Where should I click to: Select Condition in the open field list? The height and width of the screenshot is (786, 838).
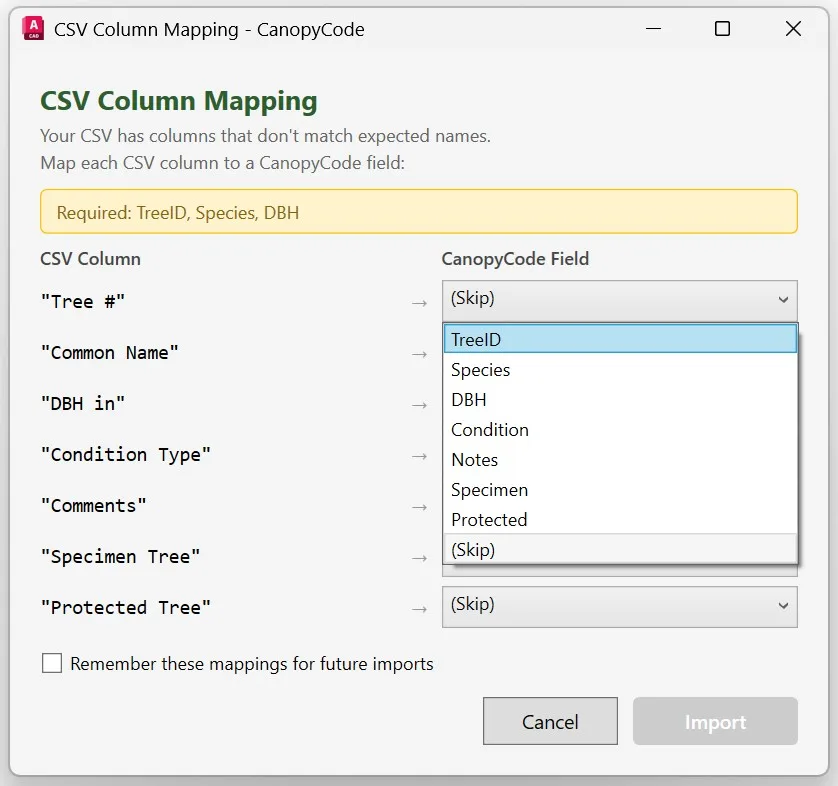pos(620,430)
